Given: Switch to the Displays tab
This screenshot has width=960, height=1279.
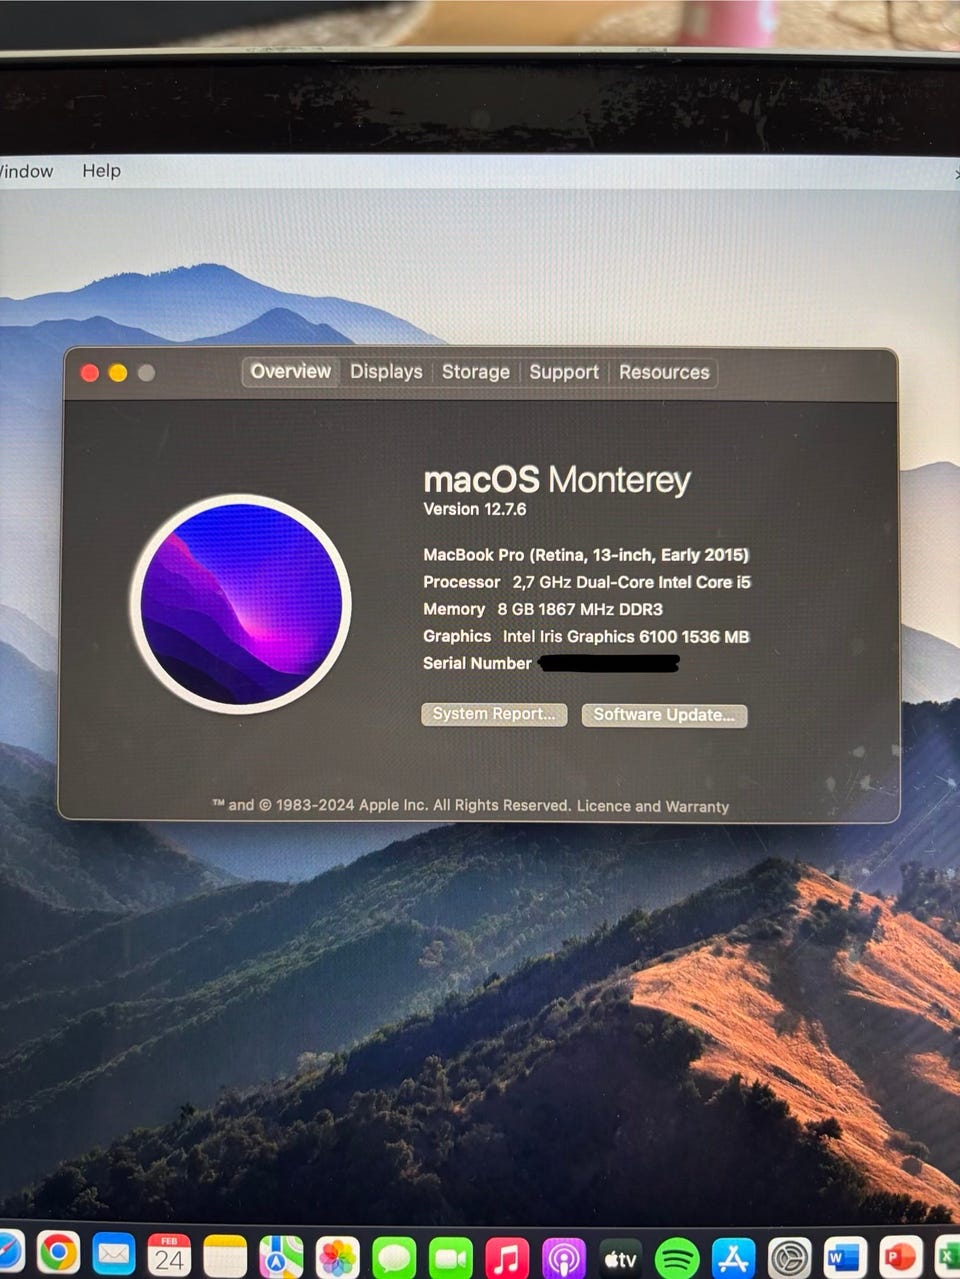Looking at the screenshot, I should click(x=386, y=372).
